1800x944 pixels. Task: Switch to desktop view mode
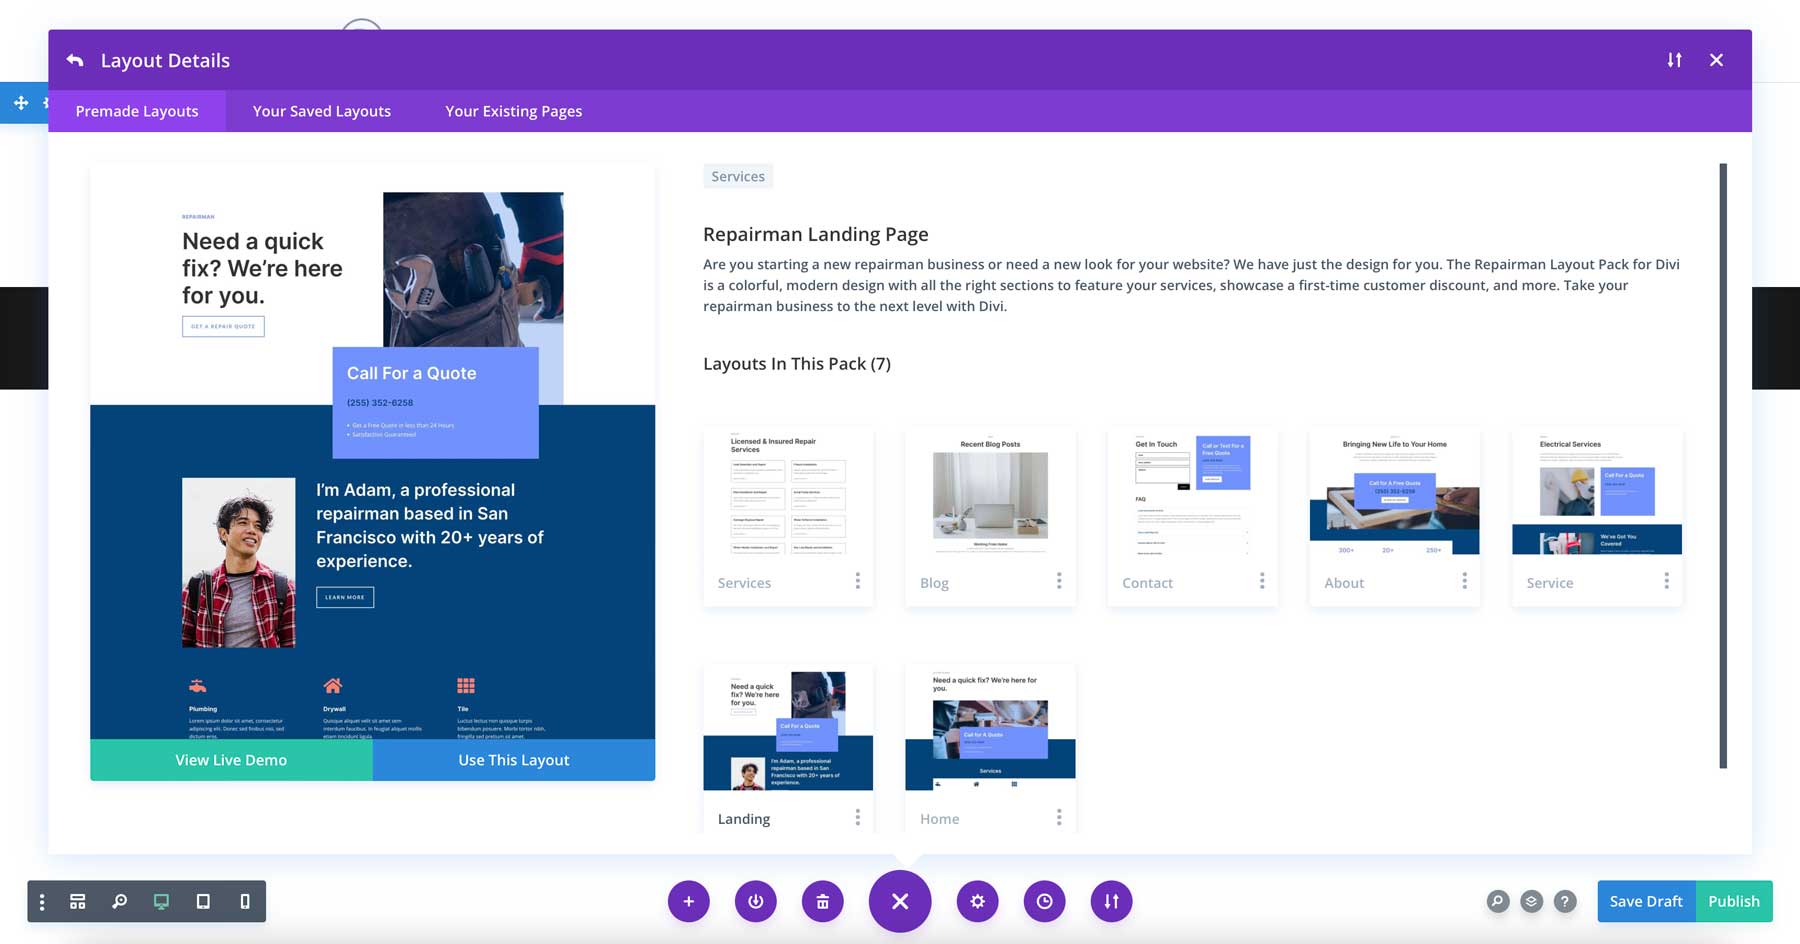161,901
